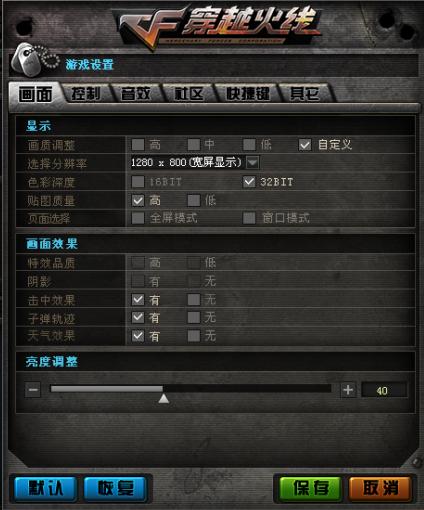Image resolution: width=424 pixels, height=510 pixels.
Task: Select 16BIT color depth checkbox
Action: (x=138, y=182)
